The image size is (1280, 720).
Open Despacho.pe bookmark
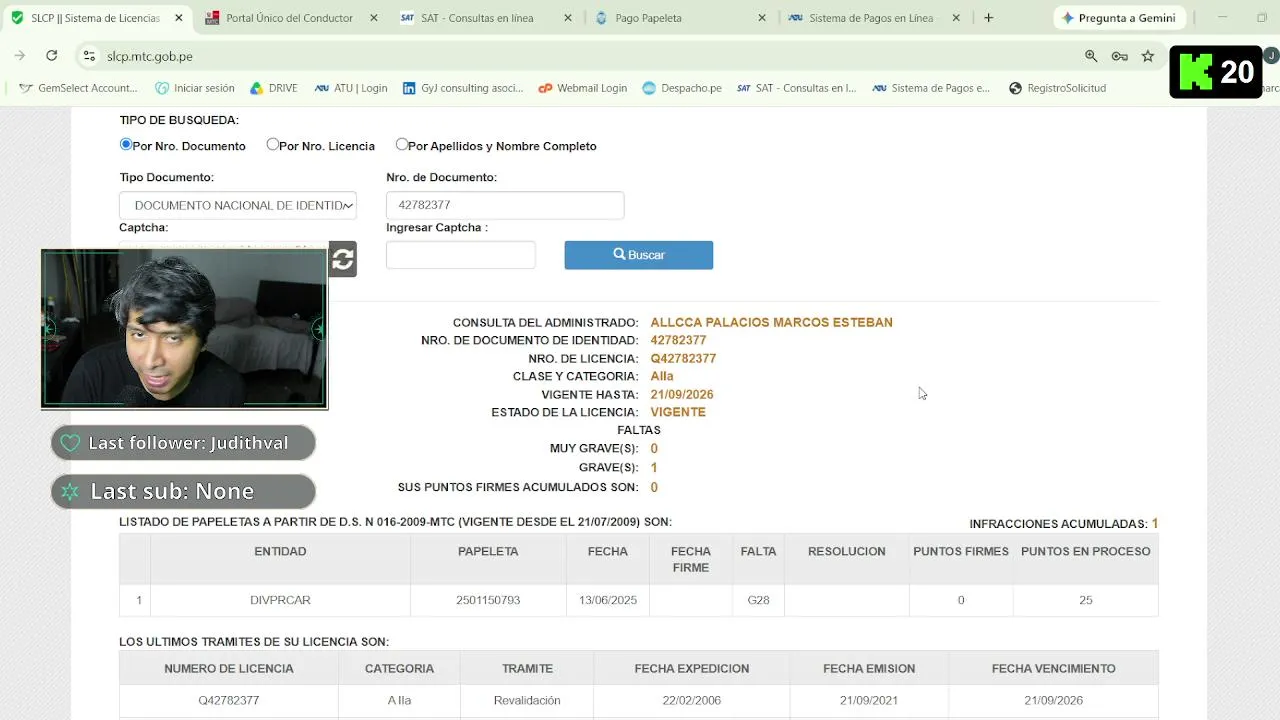click(681, 88)
